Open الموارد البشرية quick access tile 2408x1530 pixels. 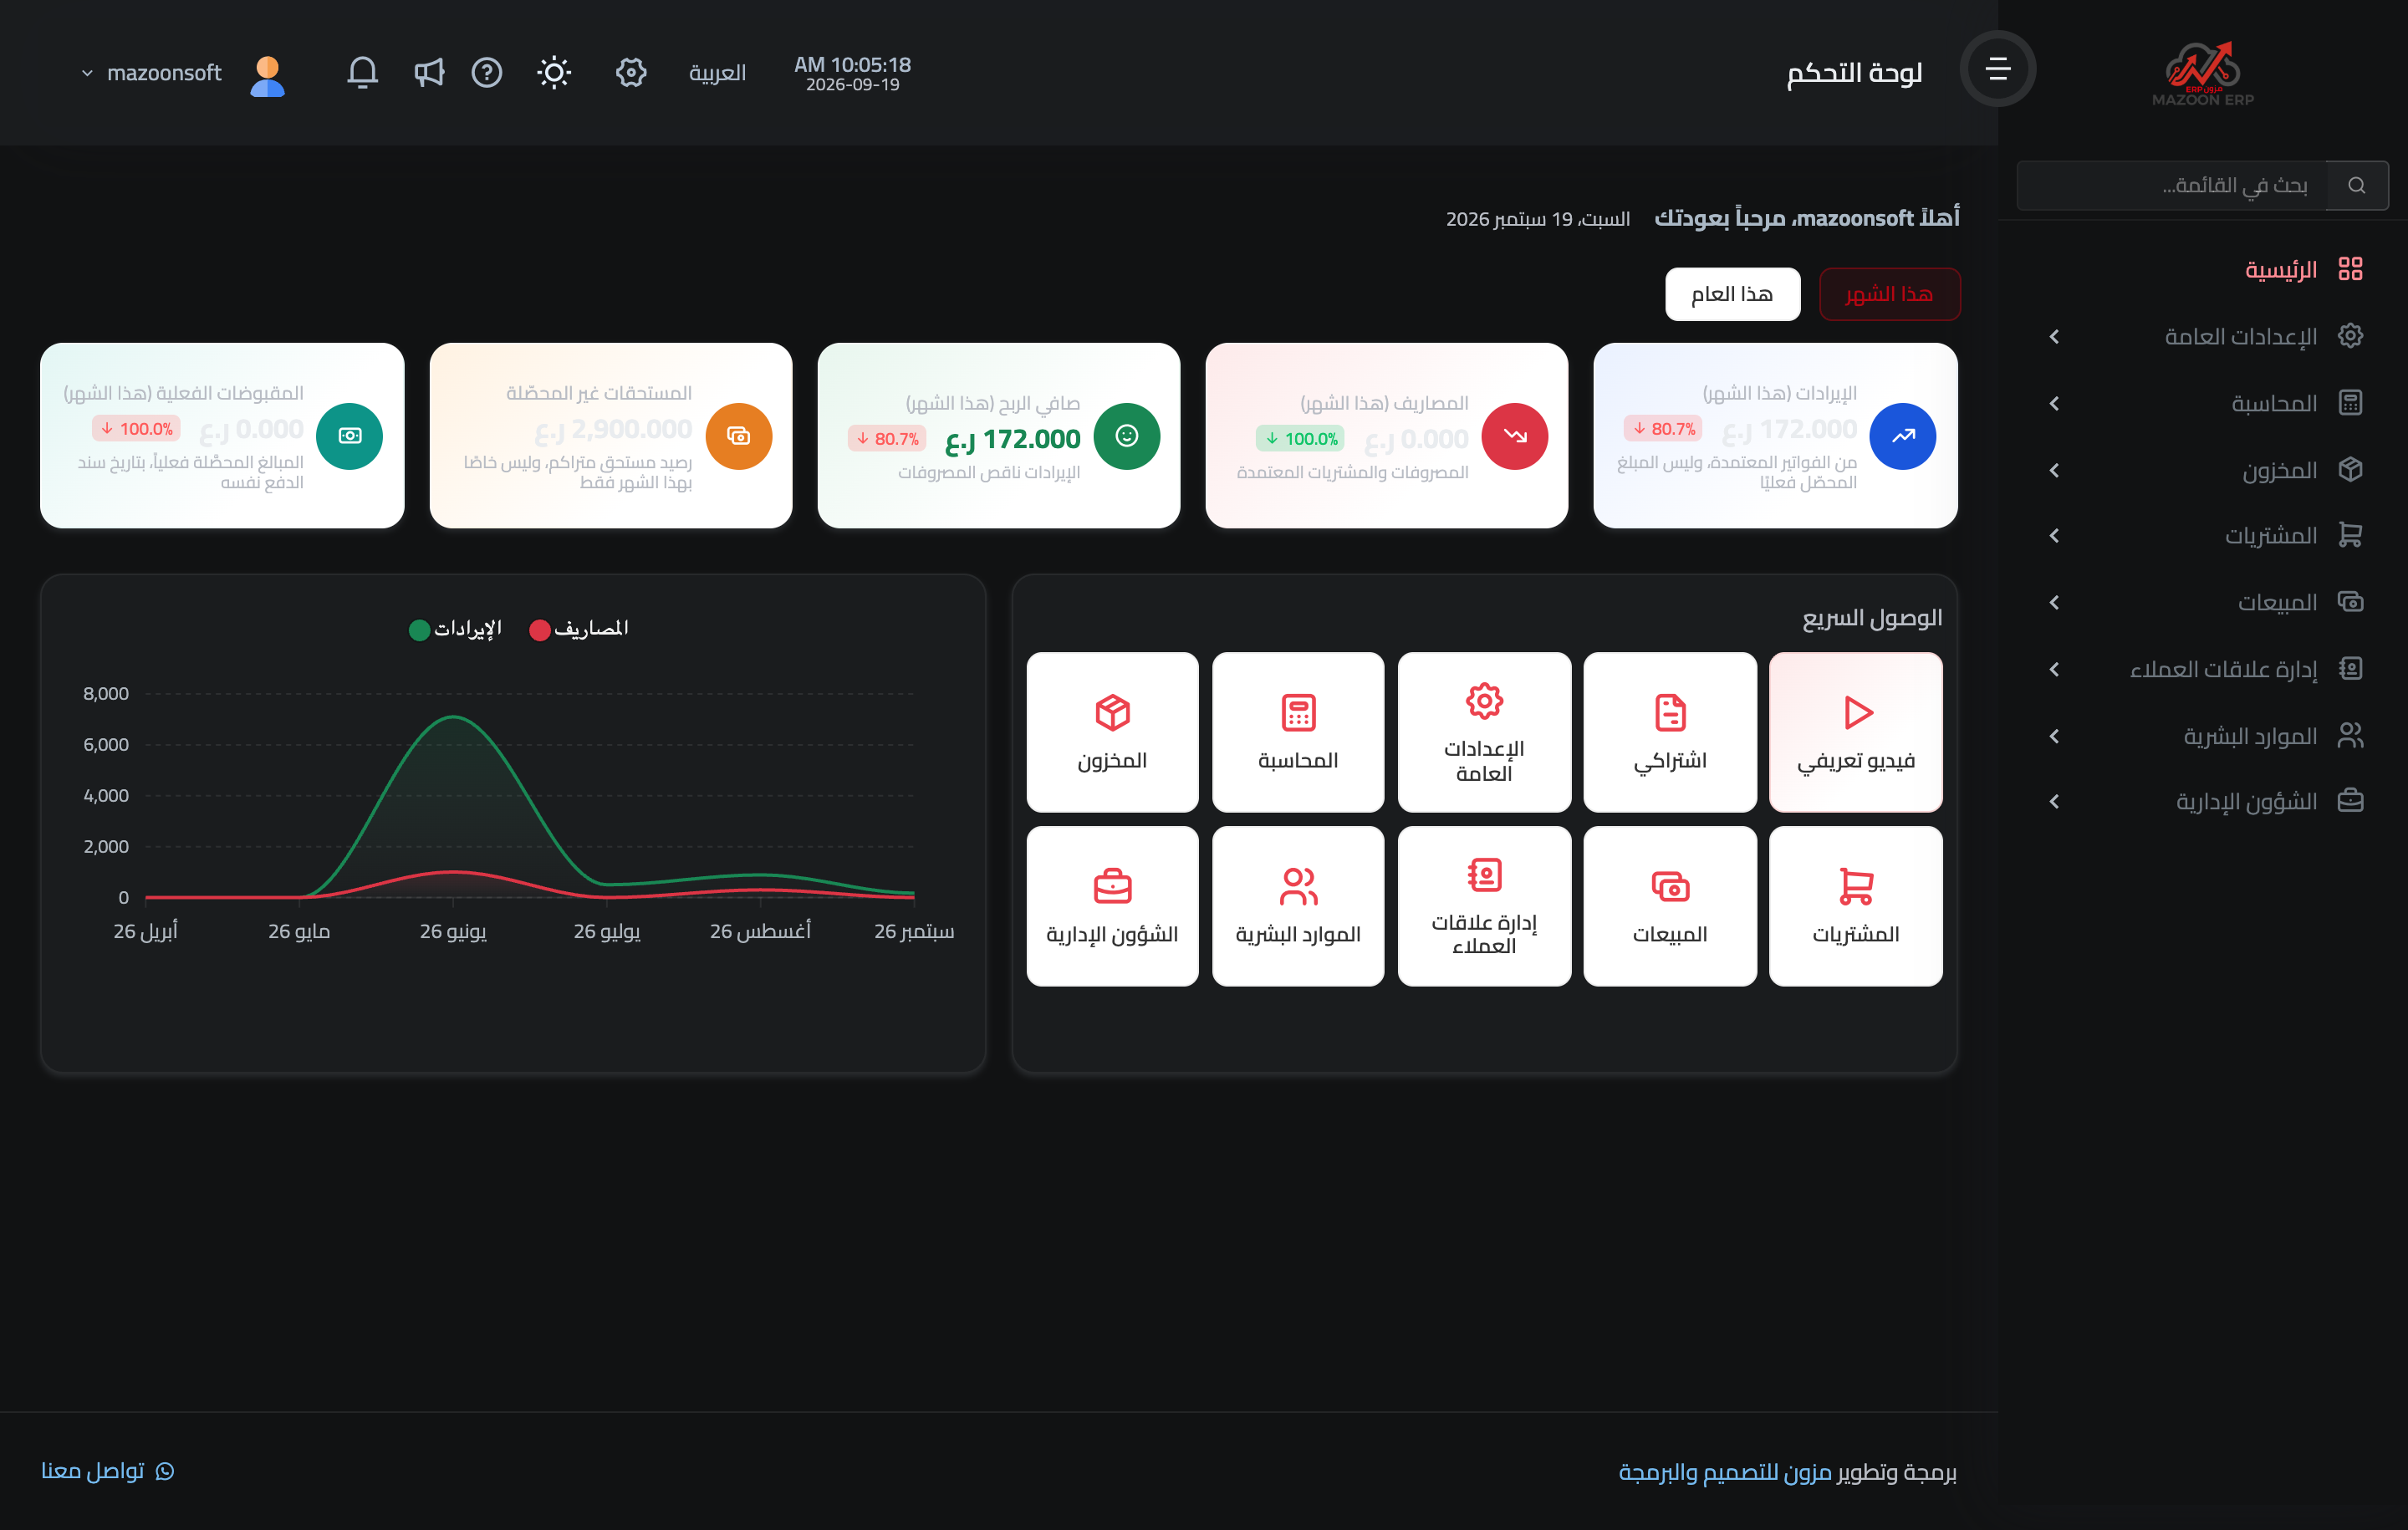click(1298, 906)
